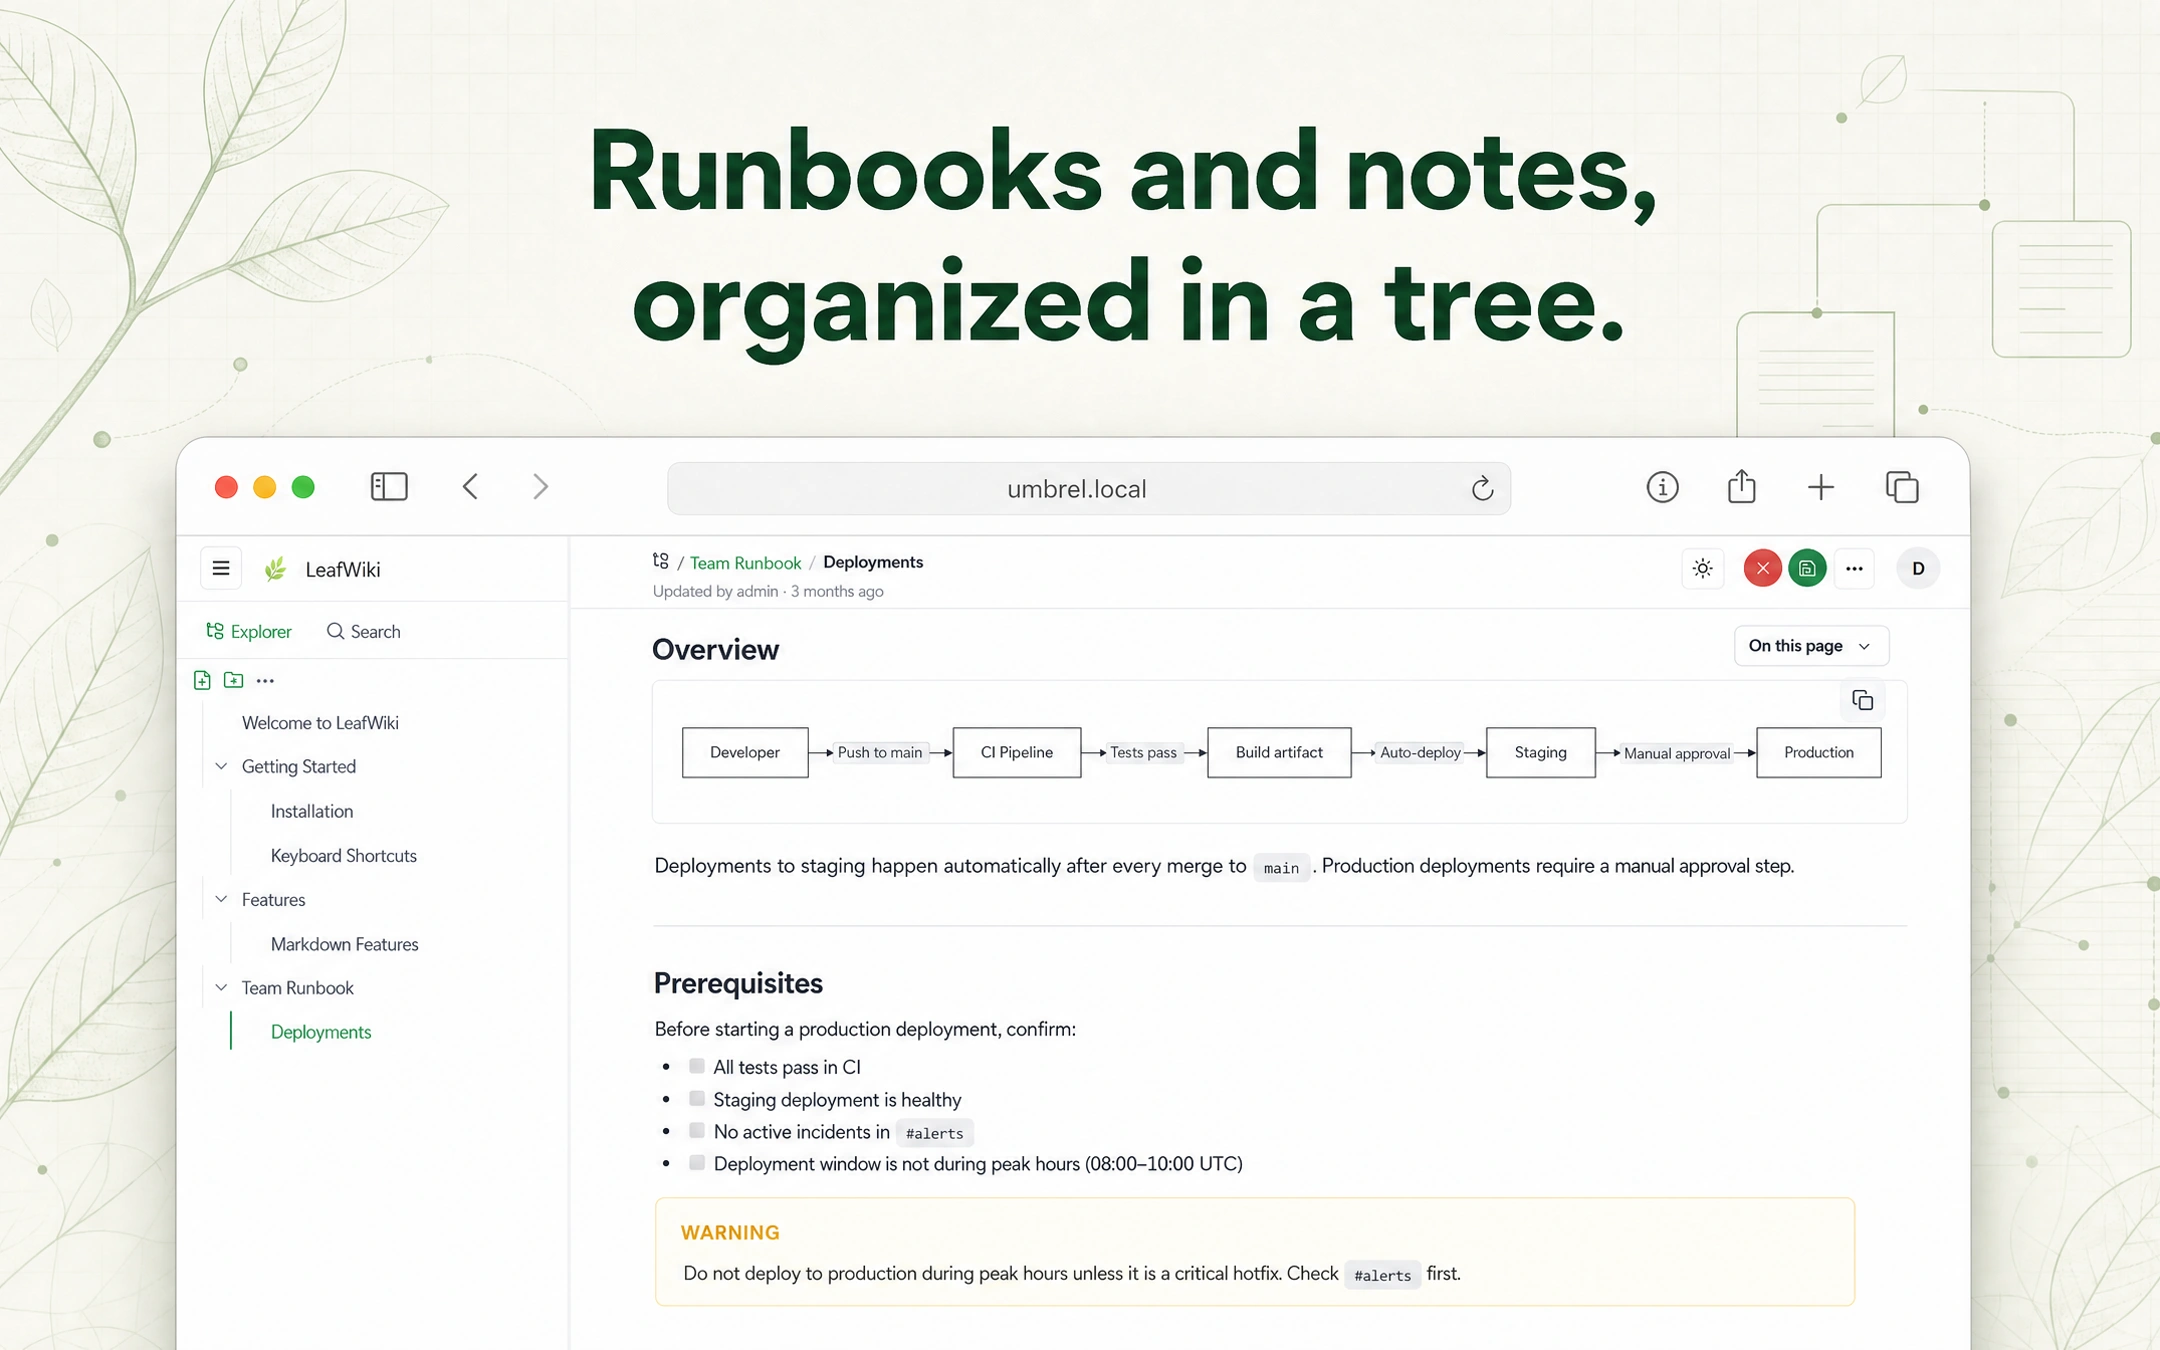Open the Markdown Features page
Image resolution: width=2160 pixels, height=1350 pixels.
point(344,944)
